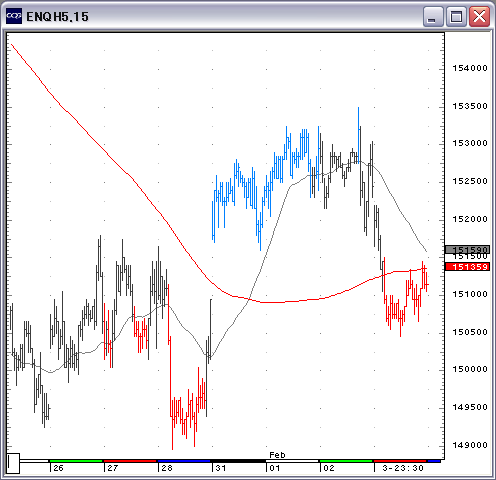Viewport: 496px width, 480px height.
Task: Click the date label 01 on time axis
Action: pyautogui.click(x=275, y=468)
